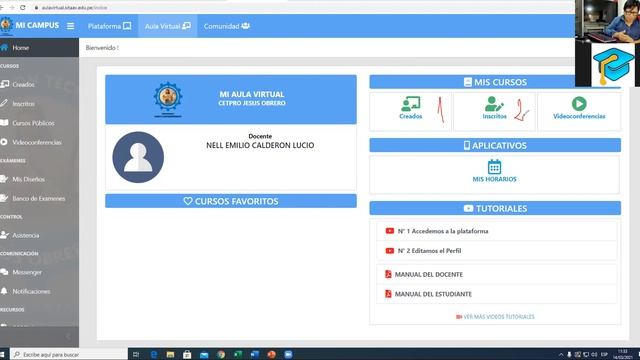Image resolution: width=640 pixels, height=360 pixels.
Task: Open the MANUAL DEL ESTUDIANTE PDF
Action: tap(433, 294)
